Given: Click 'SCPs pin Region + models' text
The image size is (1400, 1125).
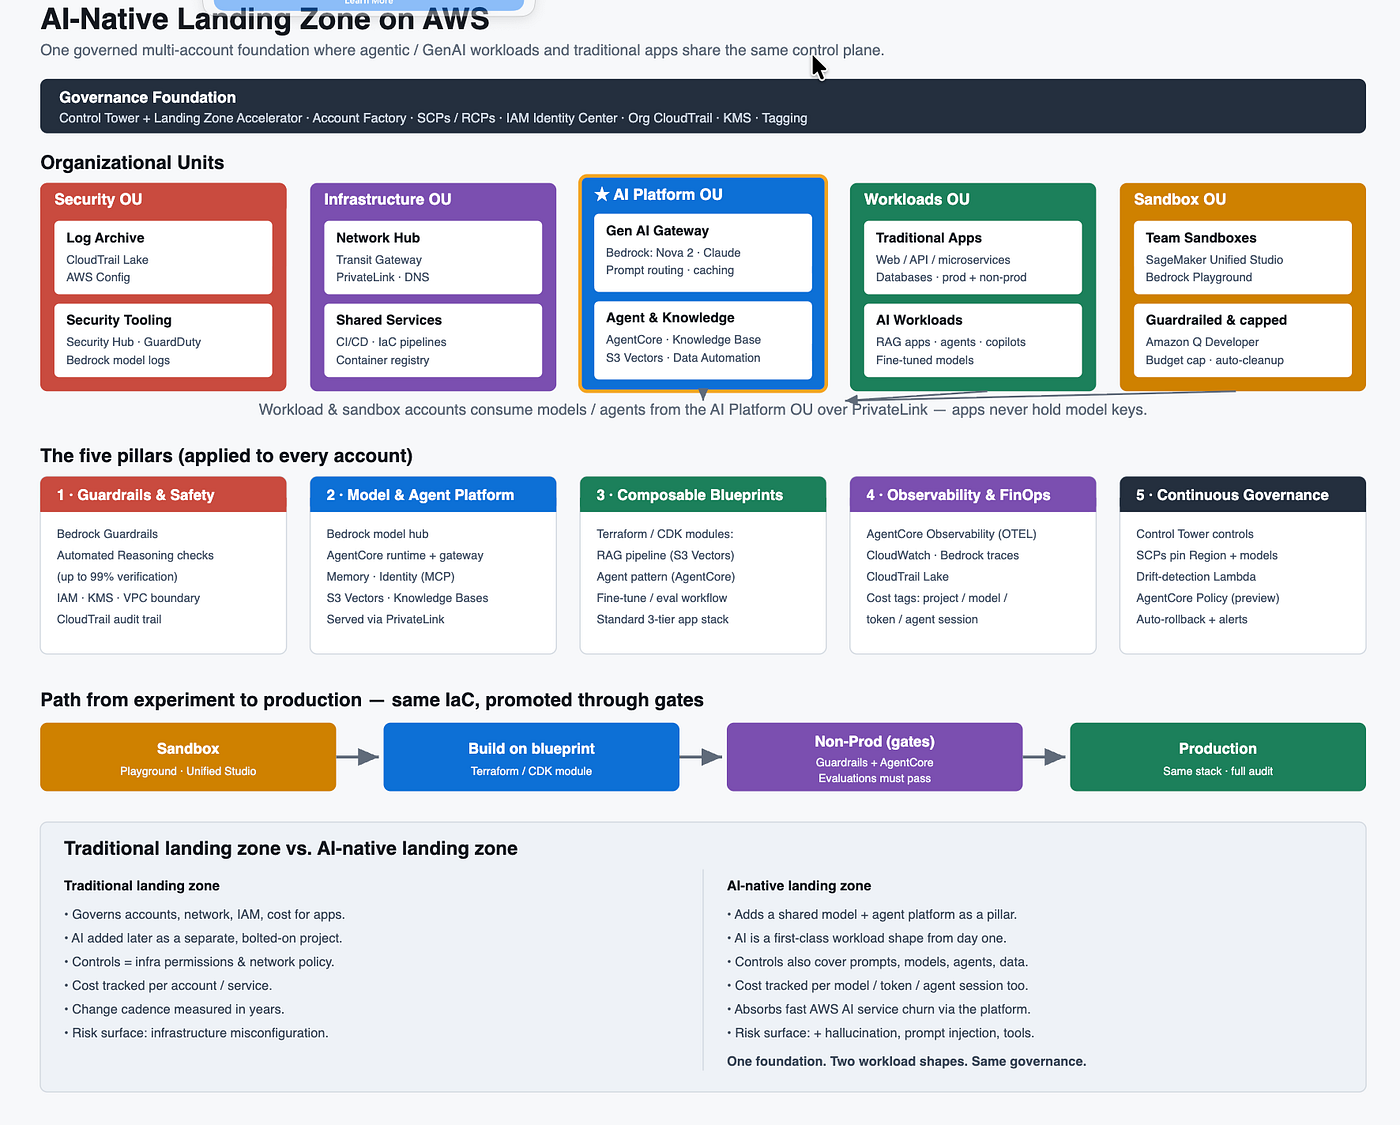Looking at the screenshot, I should (x=1207, y=555).
